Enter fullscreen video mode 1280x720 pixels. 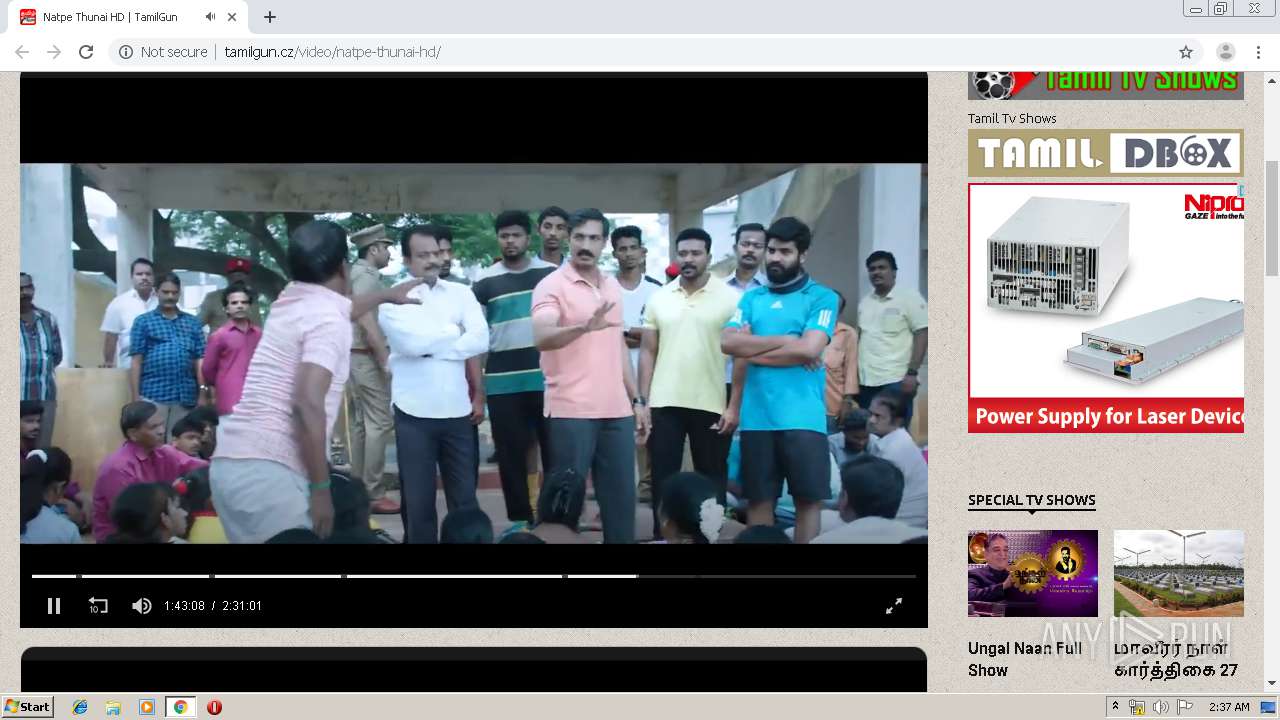[x=894, y=606]
